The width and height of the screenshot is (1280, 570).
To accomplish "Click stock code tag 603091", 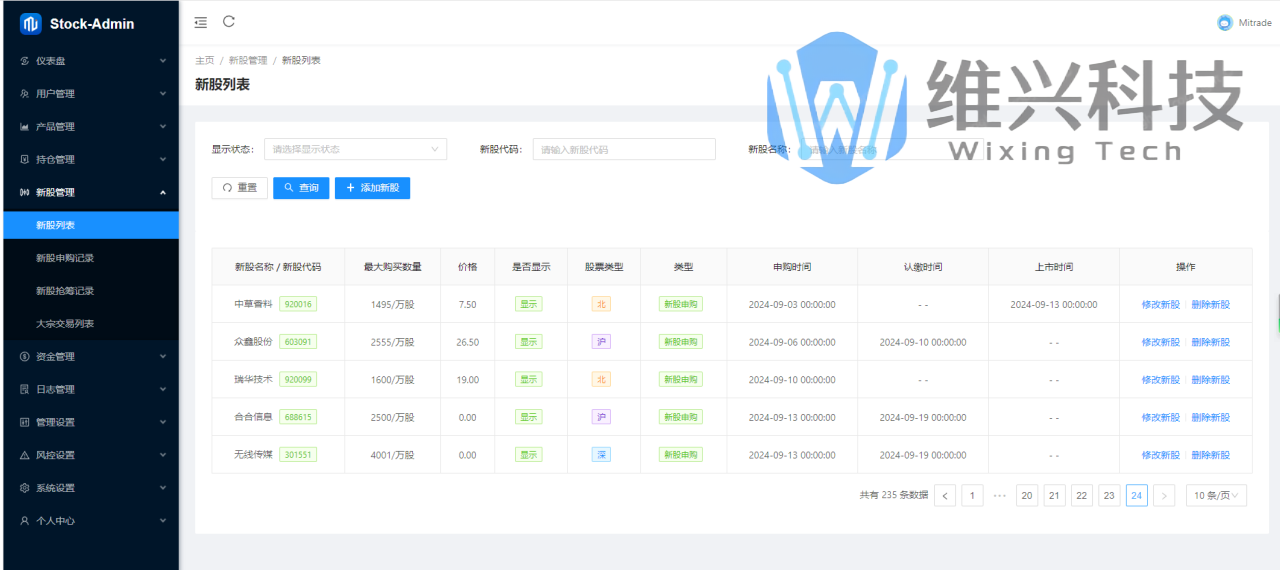I will point(298,342).
